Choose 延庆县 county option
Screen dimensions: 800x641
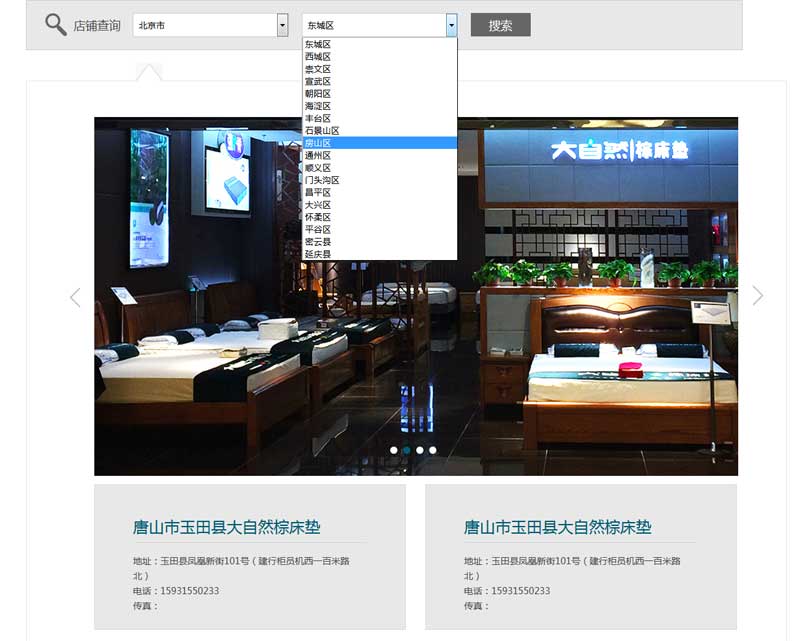[380, 254]
